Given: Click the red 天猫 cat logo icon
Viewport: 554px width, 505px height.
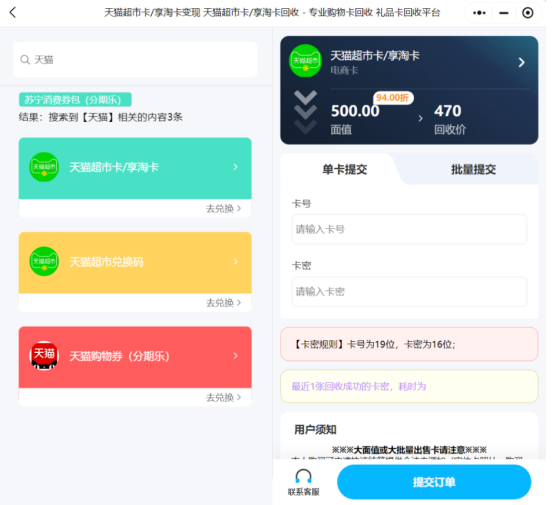Looking at the screenshot, I should 44,356.
